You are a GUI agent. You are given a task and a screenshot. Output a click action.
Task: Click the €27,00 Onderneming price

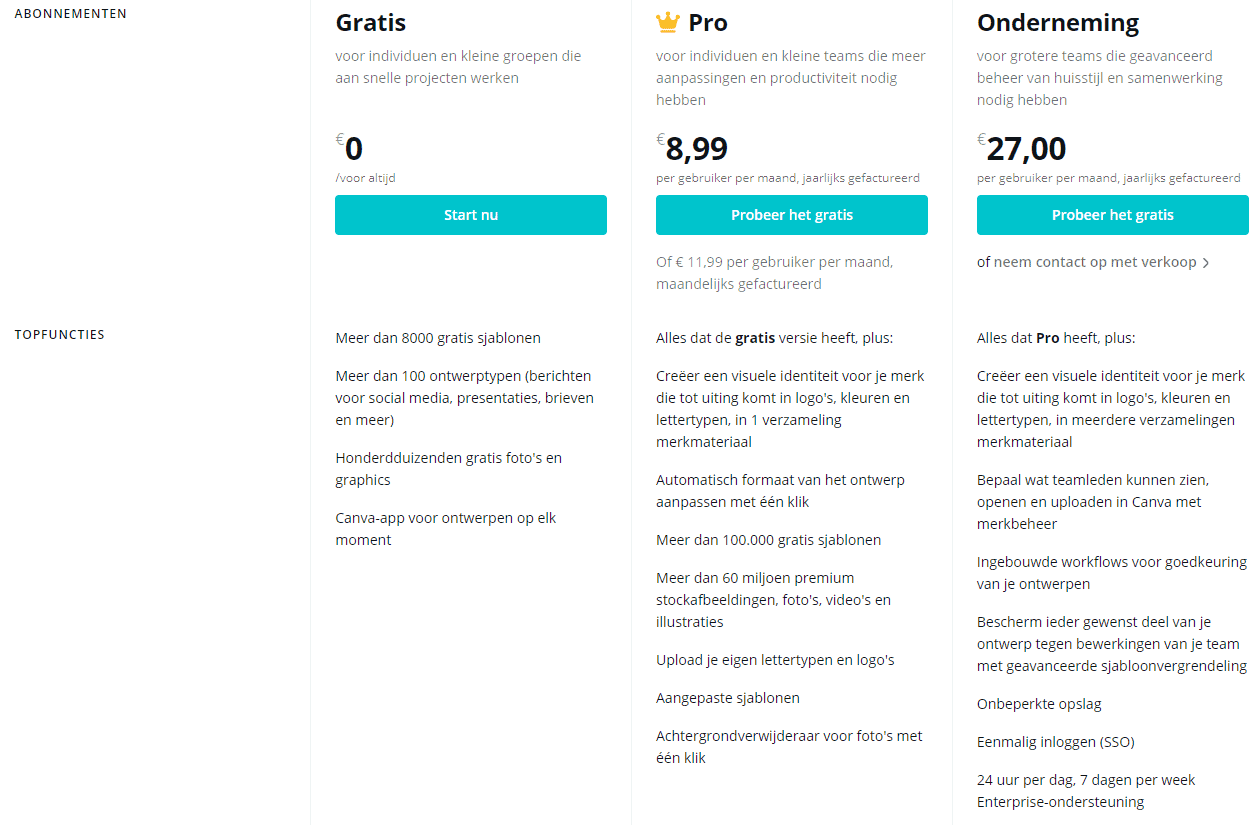pyautogui.click(x=1022, y=149)
